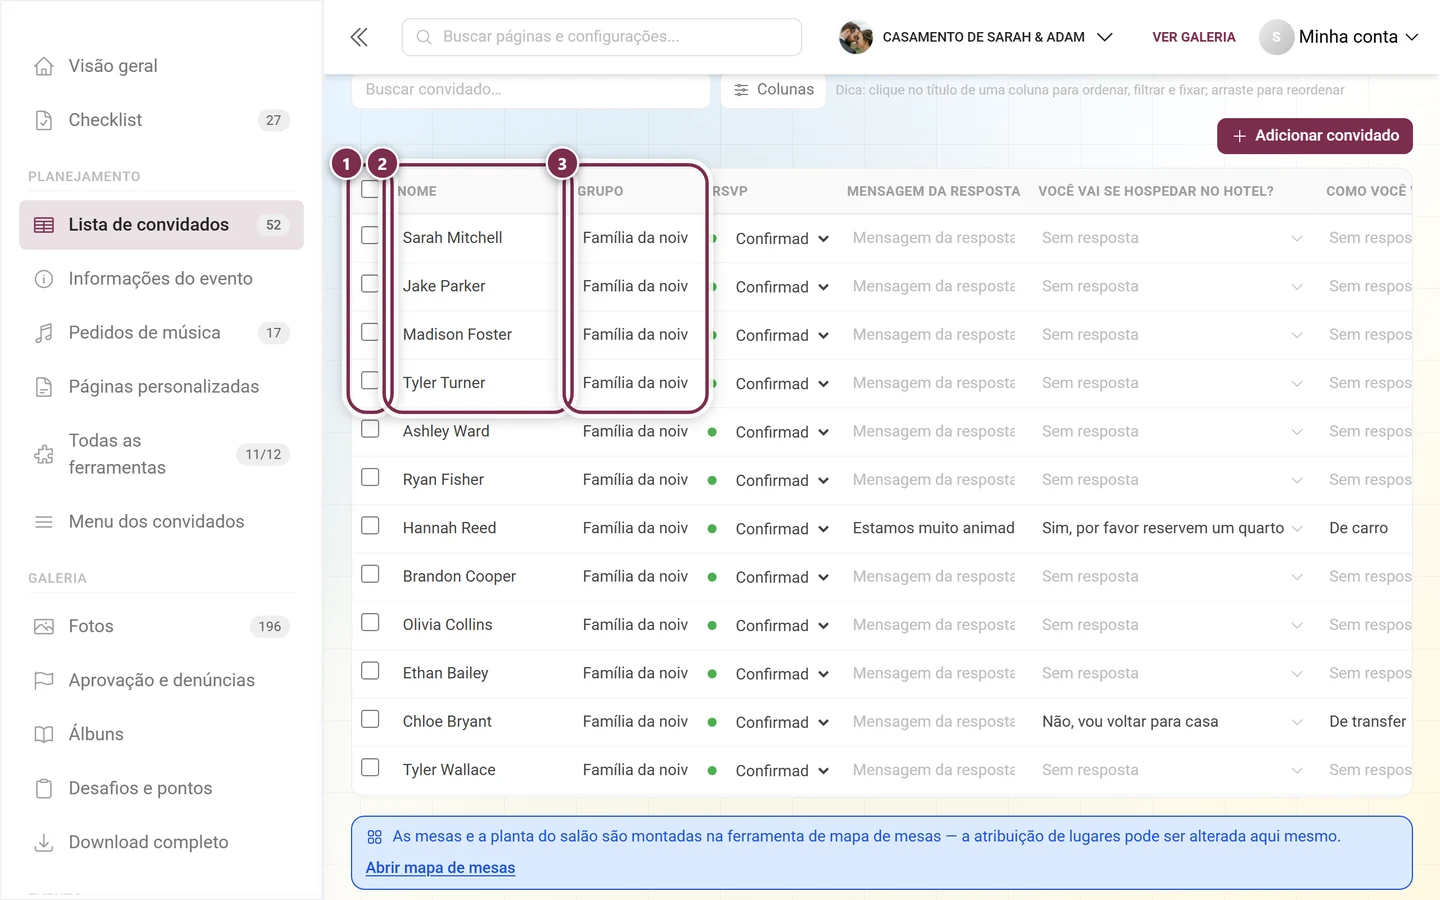The height and width of the screenshot is (900, 1440).
Task: Click the Desafios e pontos clipboard icon
Action: pos(44,789)
